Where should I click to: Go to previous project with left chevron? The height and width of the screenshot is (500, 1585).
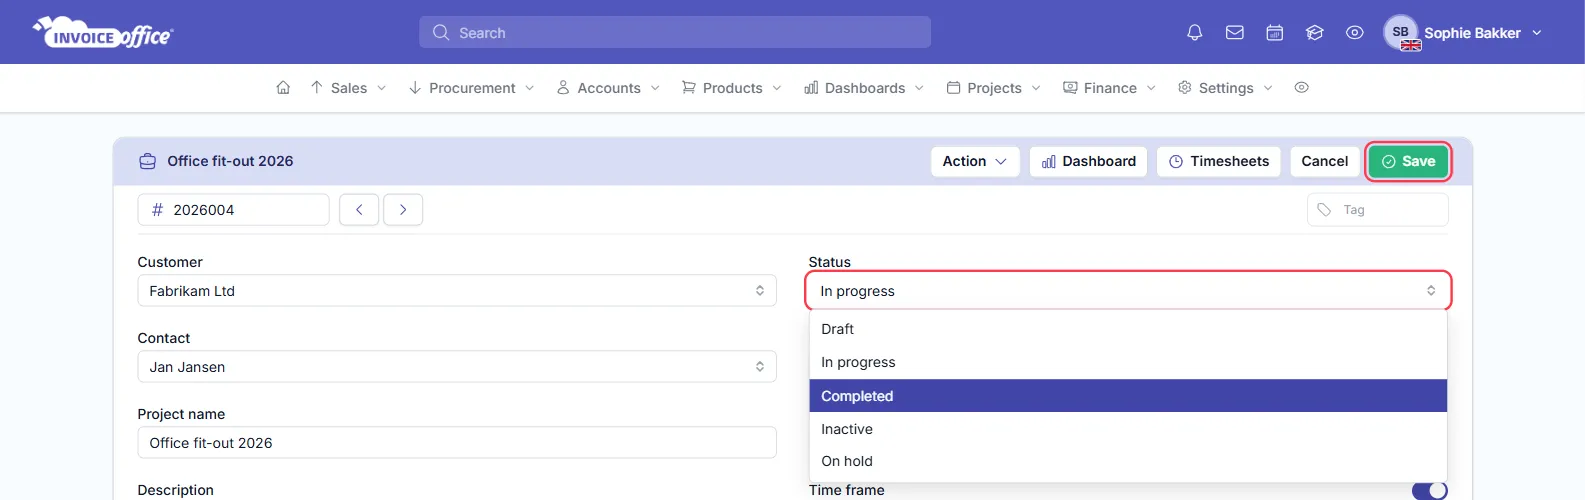click(x=359, y=210)
